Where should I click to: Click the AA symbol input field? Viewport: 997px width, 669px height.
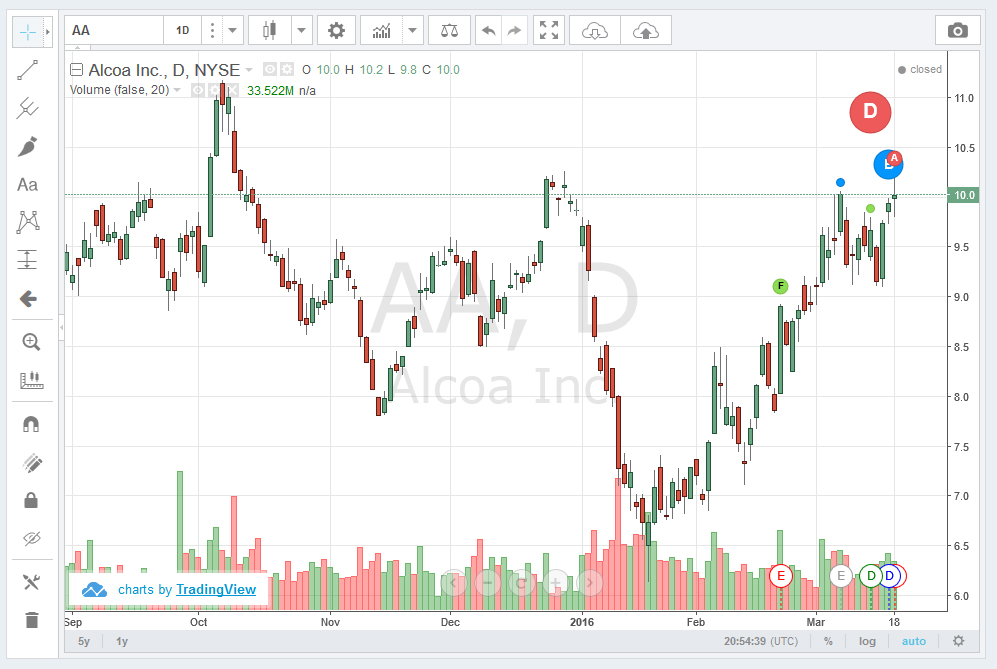(114, 31)
